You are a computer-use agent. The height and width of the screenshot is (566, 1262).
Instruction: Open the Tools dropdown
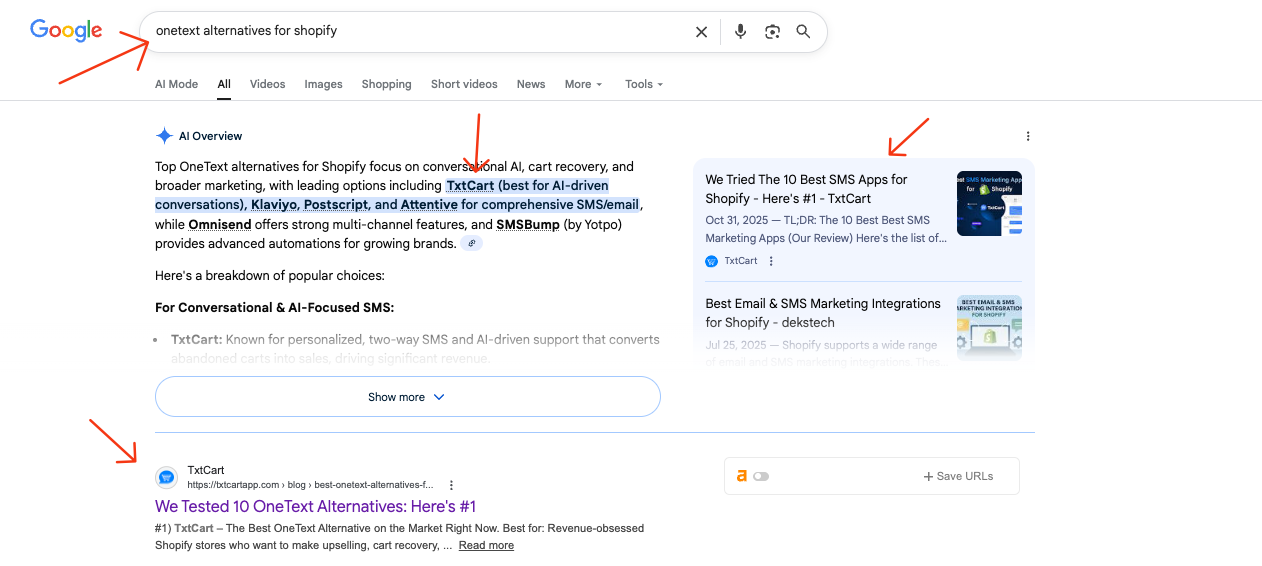644,84
